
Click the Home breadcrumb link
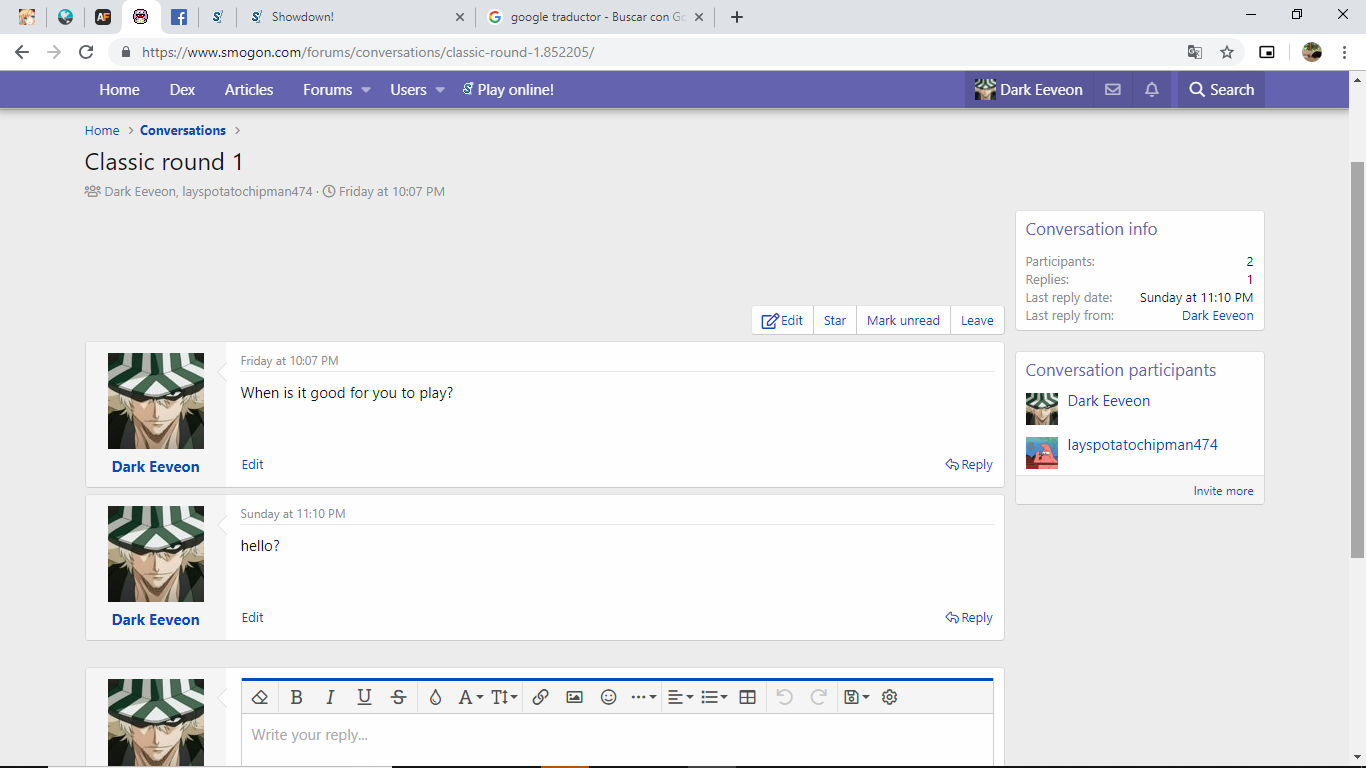click(102, 131)
